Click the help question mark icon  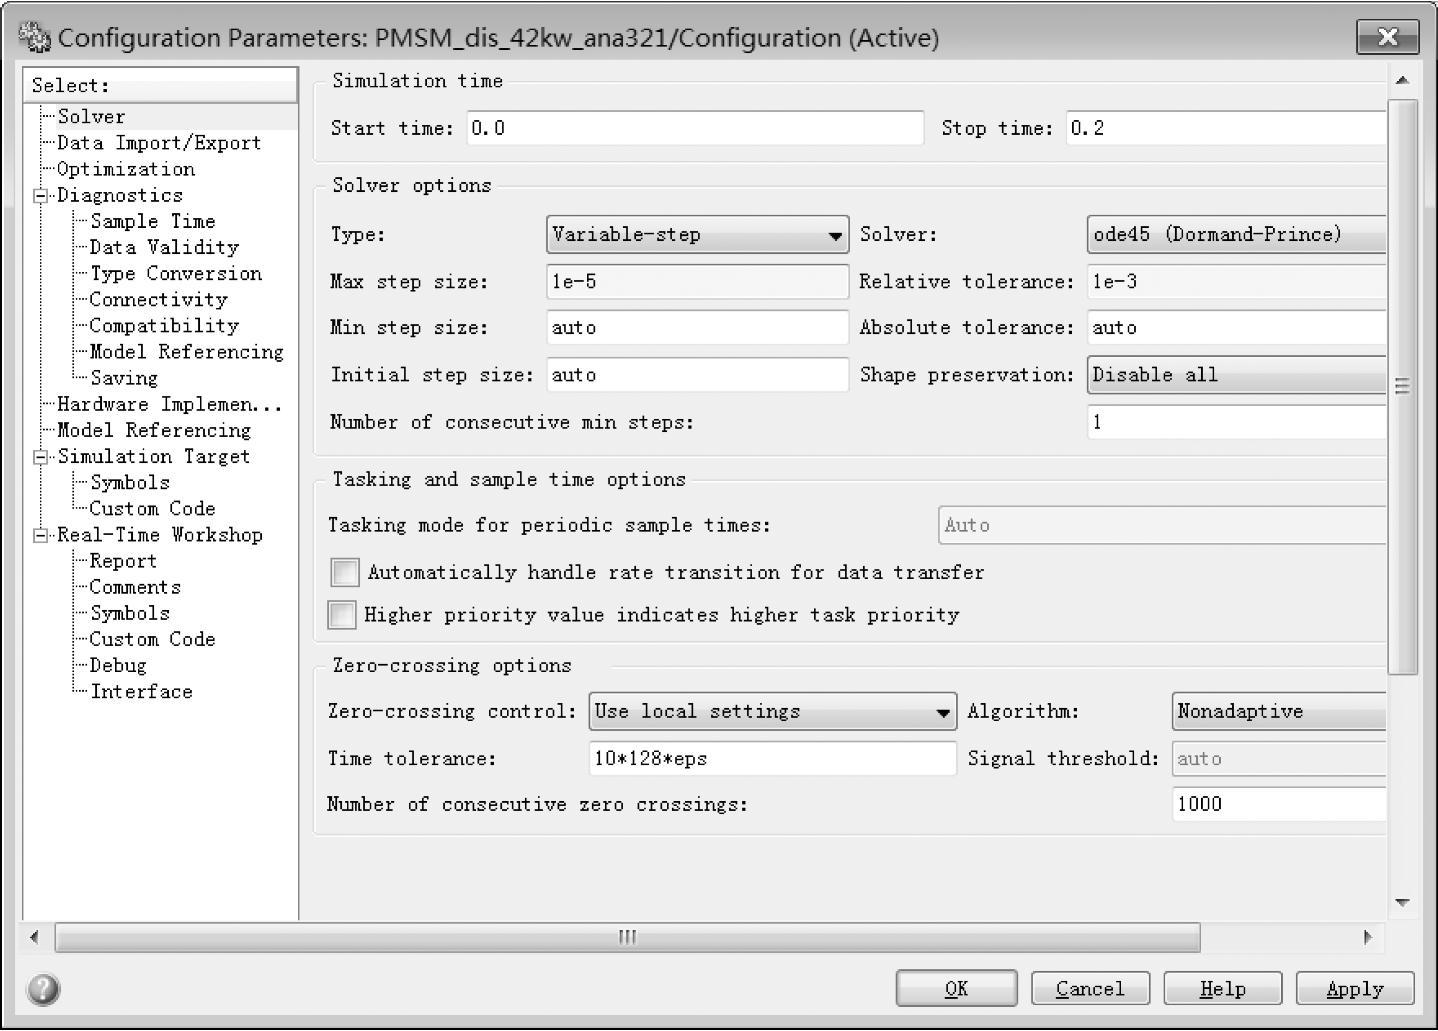43,989
